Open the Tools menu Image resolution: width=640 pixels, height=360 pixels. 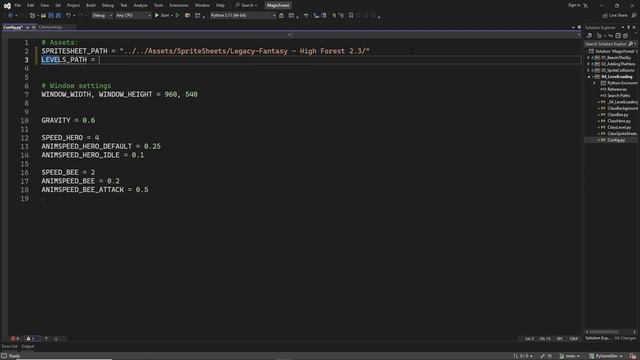158,5
